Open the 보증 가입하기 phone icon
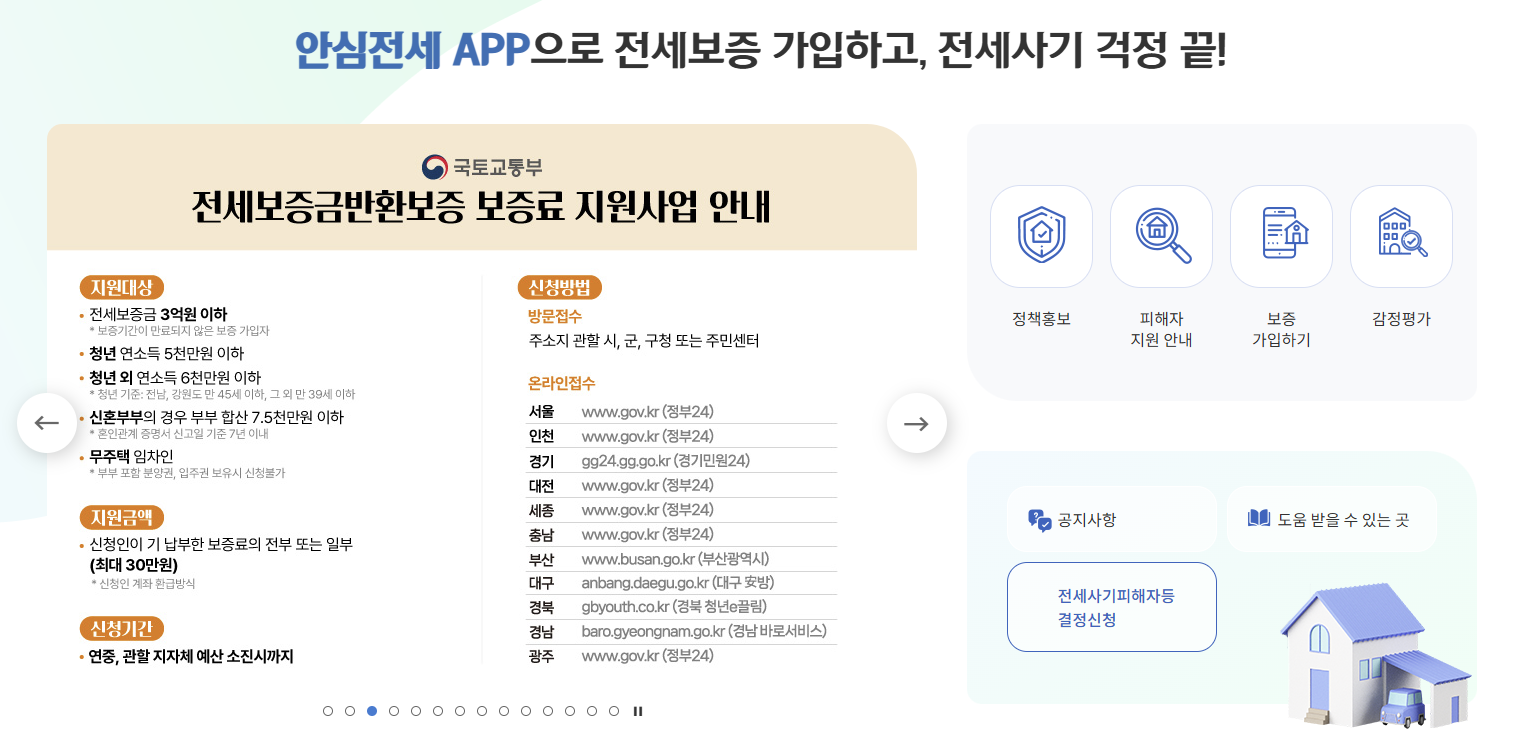1526x754 pixels. 1281,236
